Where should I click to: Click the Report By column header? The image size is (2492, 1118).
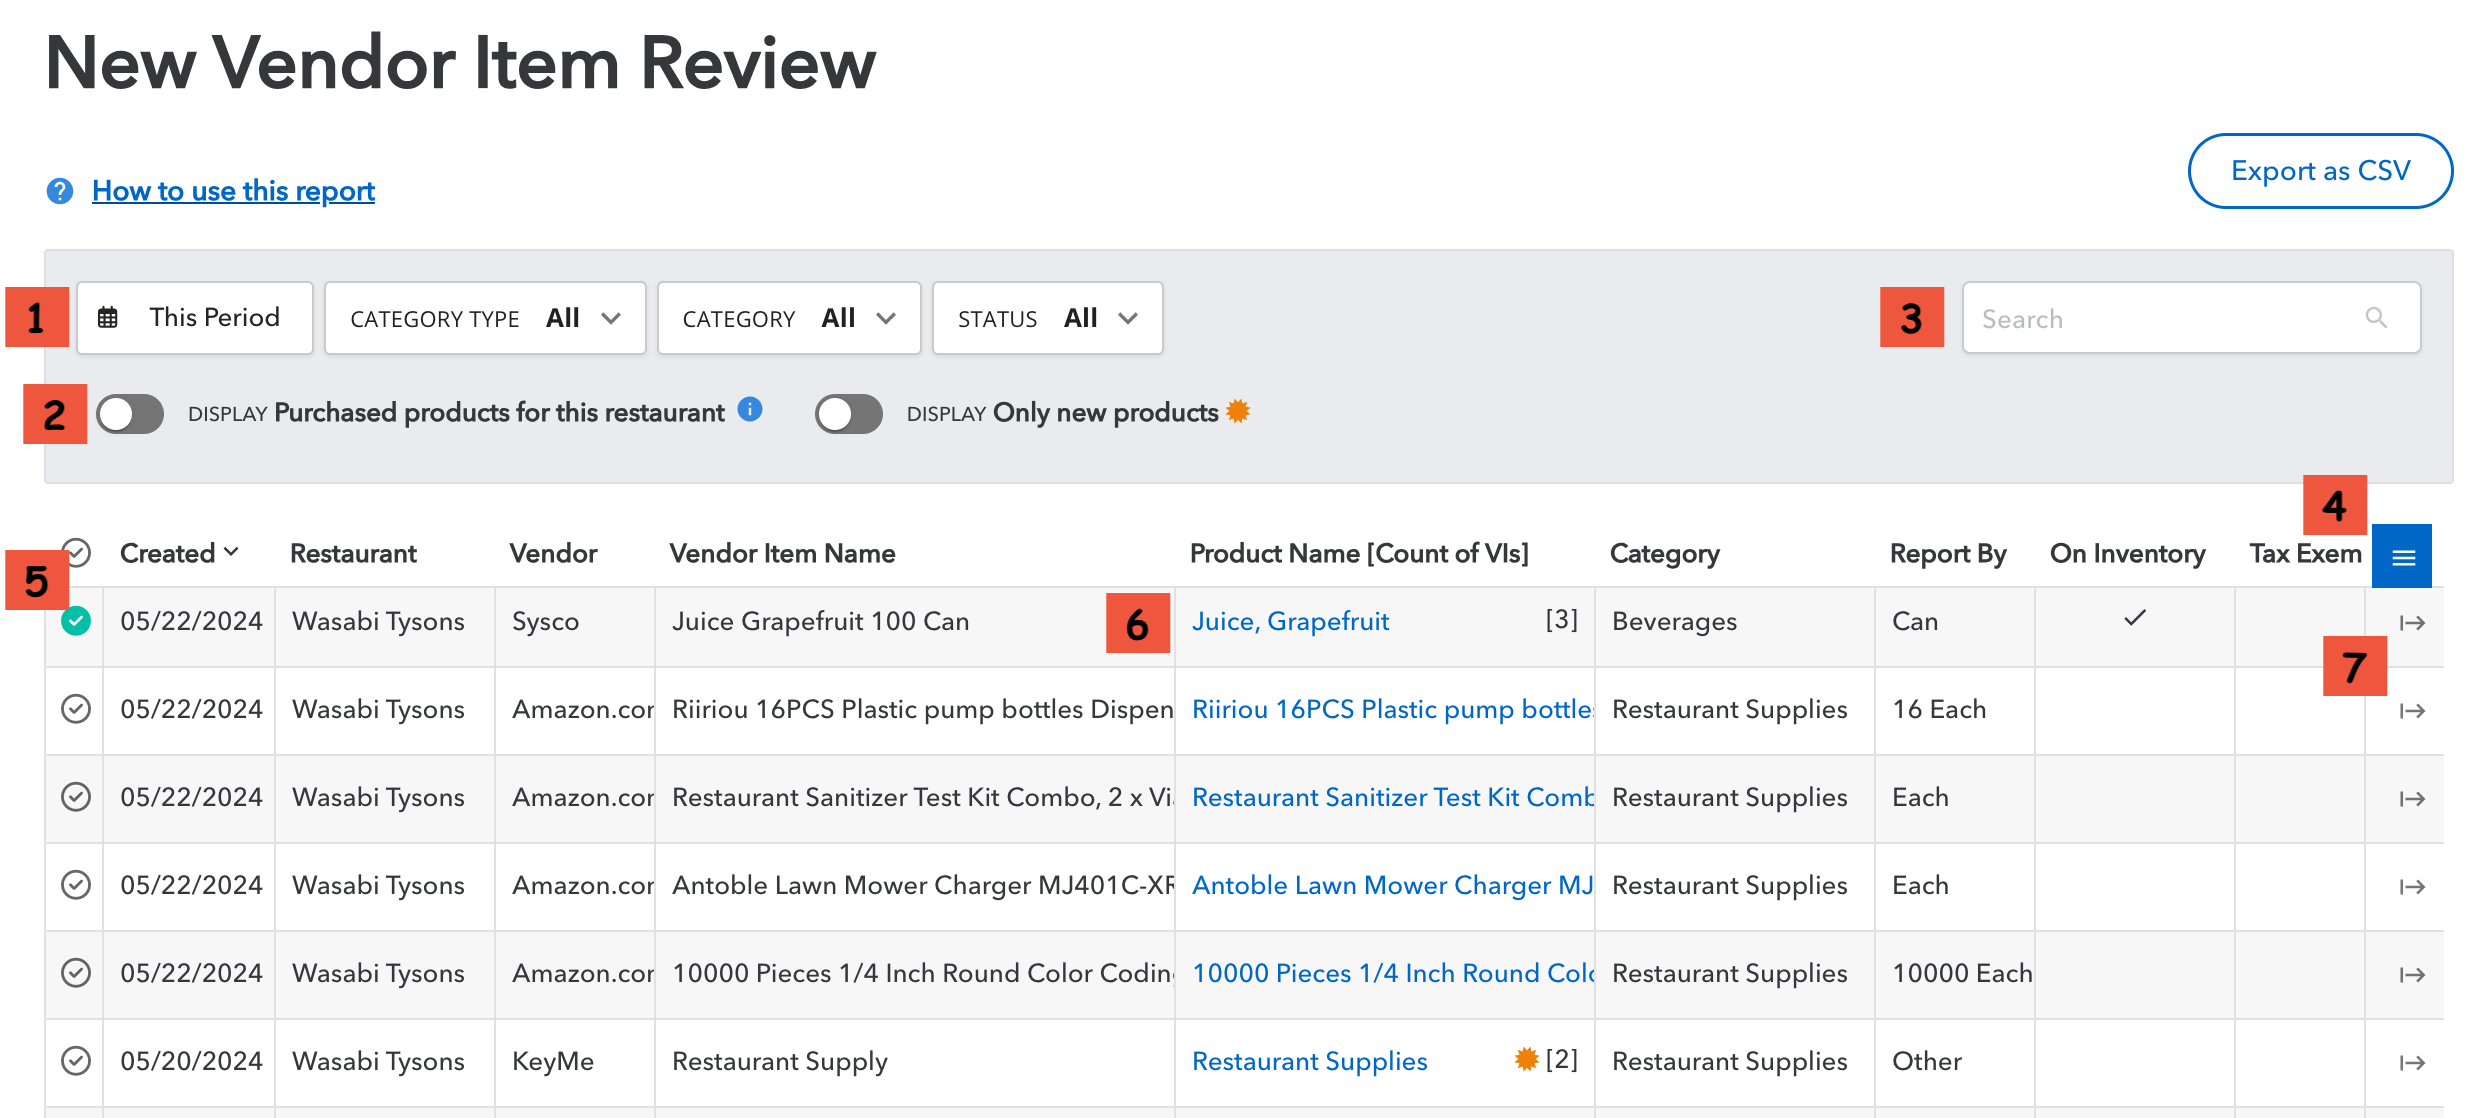point(1948,554)
